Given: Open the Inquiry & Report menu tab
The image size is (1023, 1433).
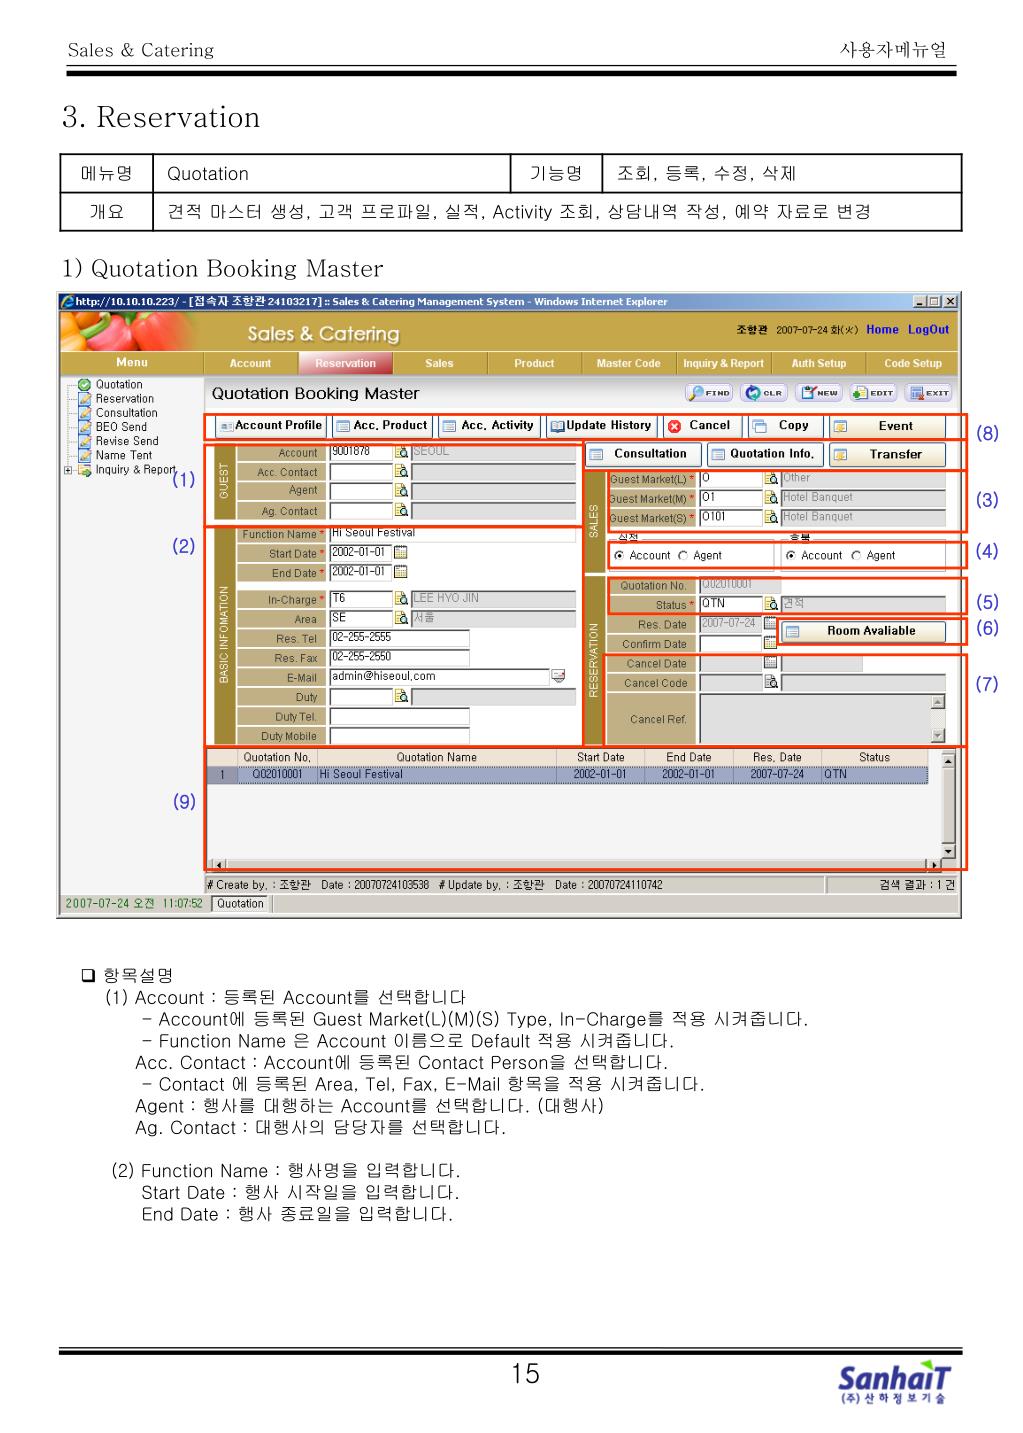Looking at the screenshot, I should tap(723, 363).
